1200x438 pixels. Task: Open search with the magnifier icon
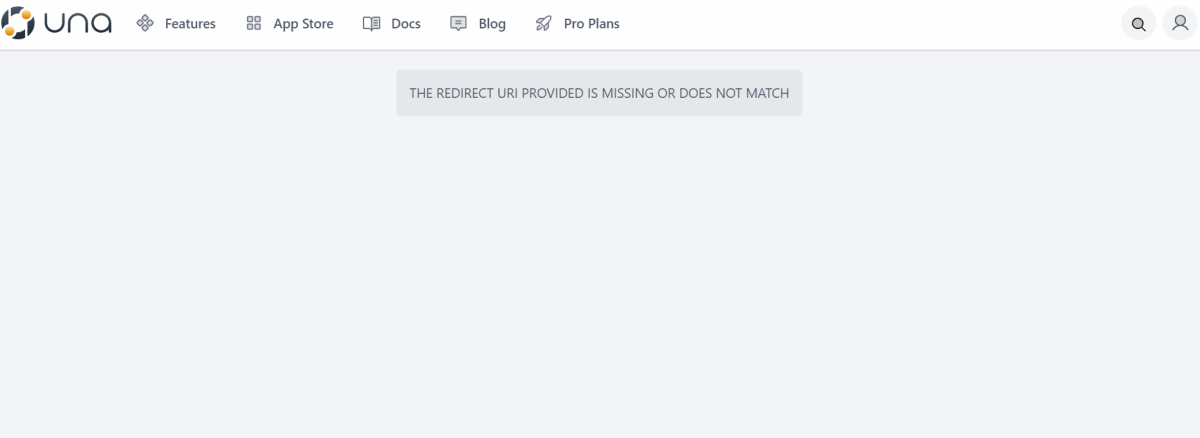pos(1138,24)
